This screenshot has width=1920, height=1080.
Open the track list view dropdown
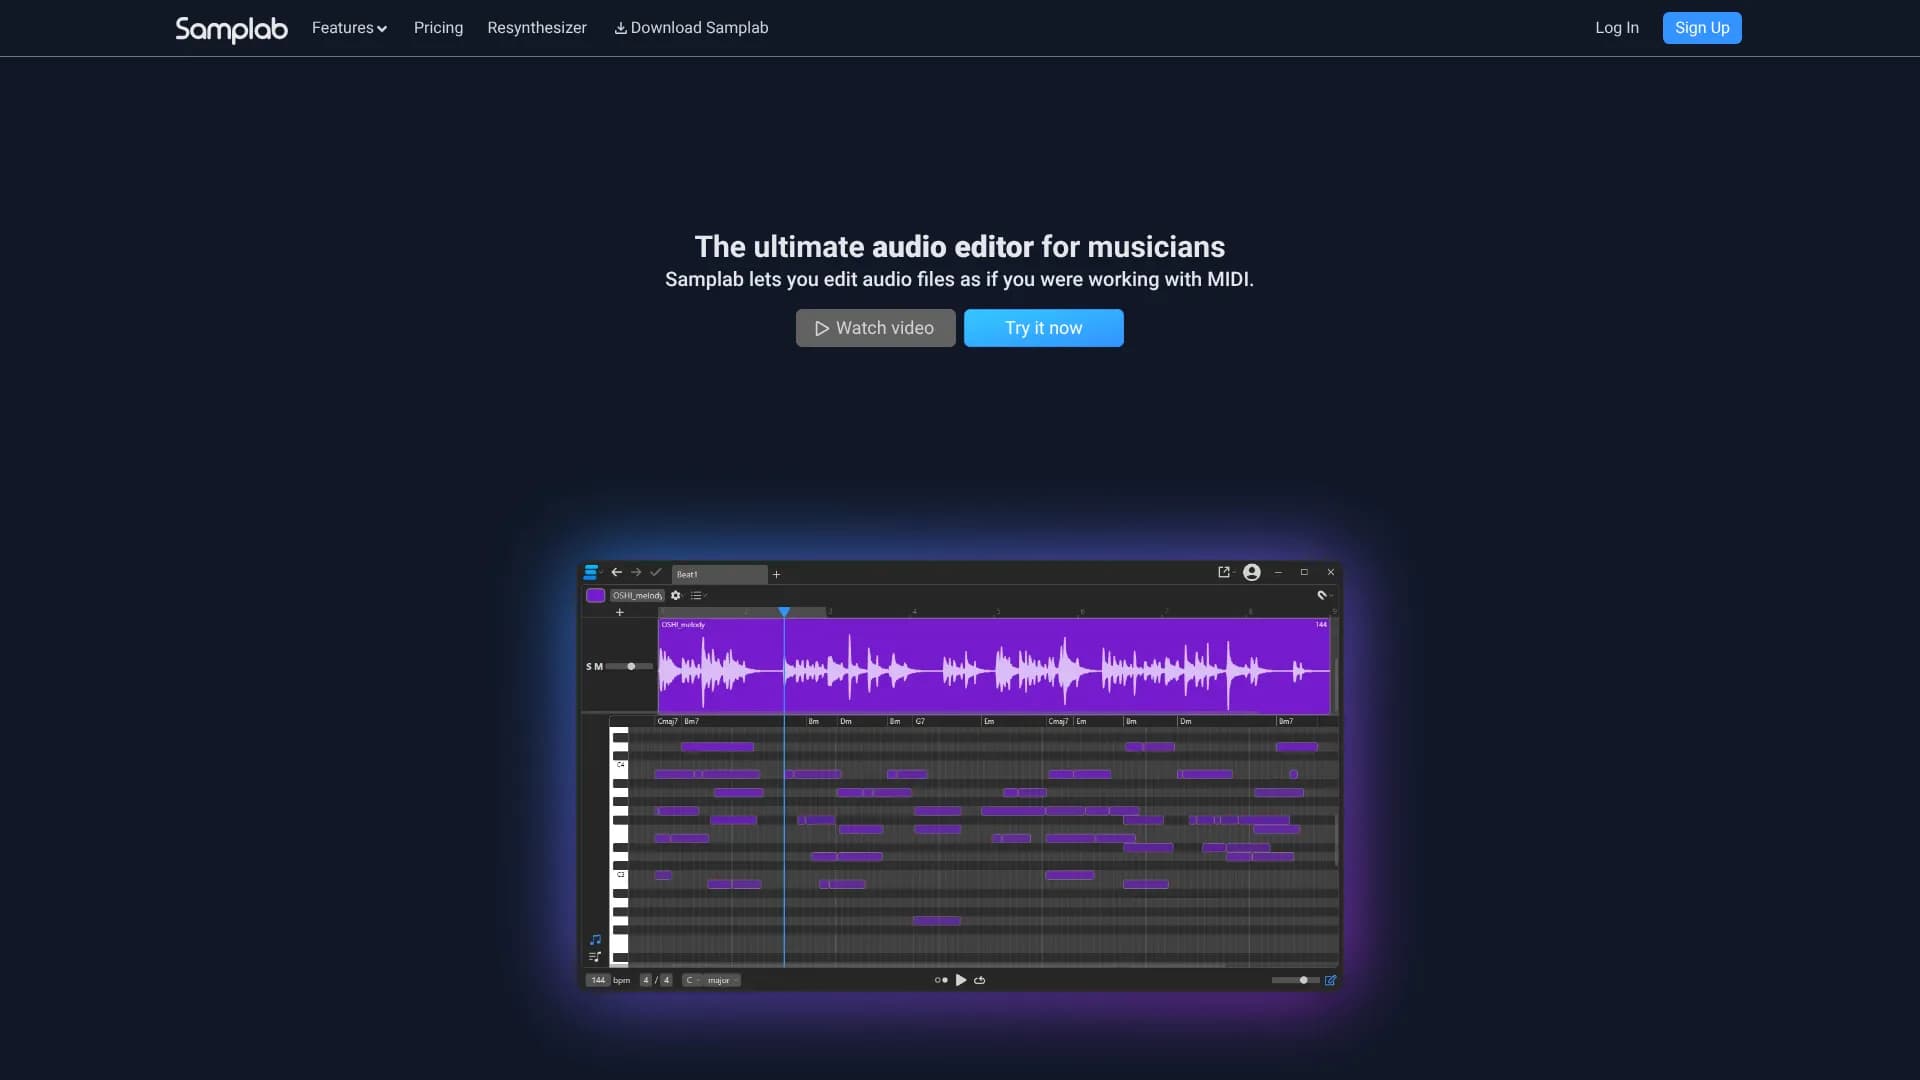coord(698,596)
